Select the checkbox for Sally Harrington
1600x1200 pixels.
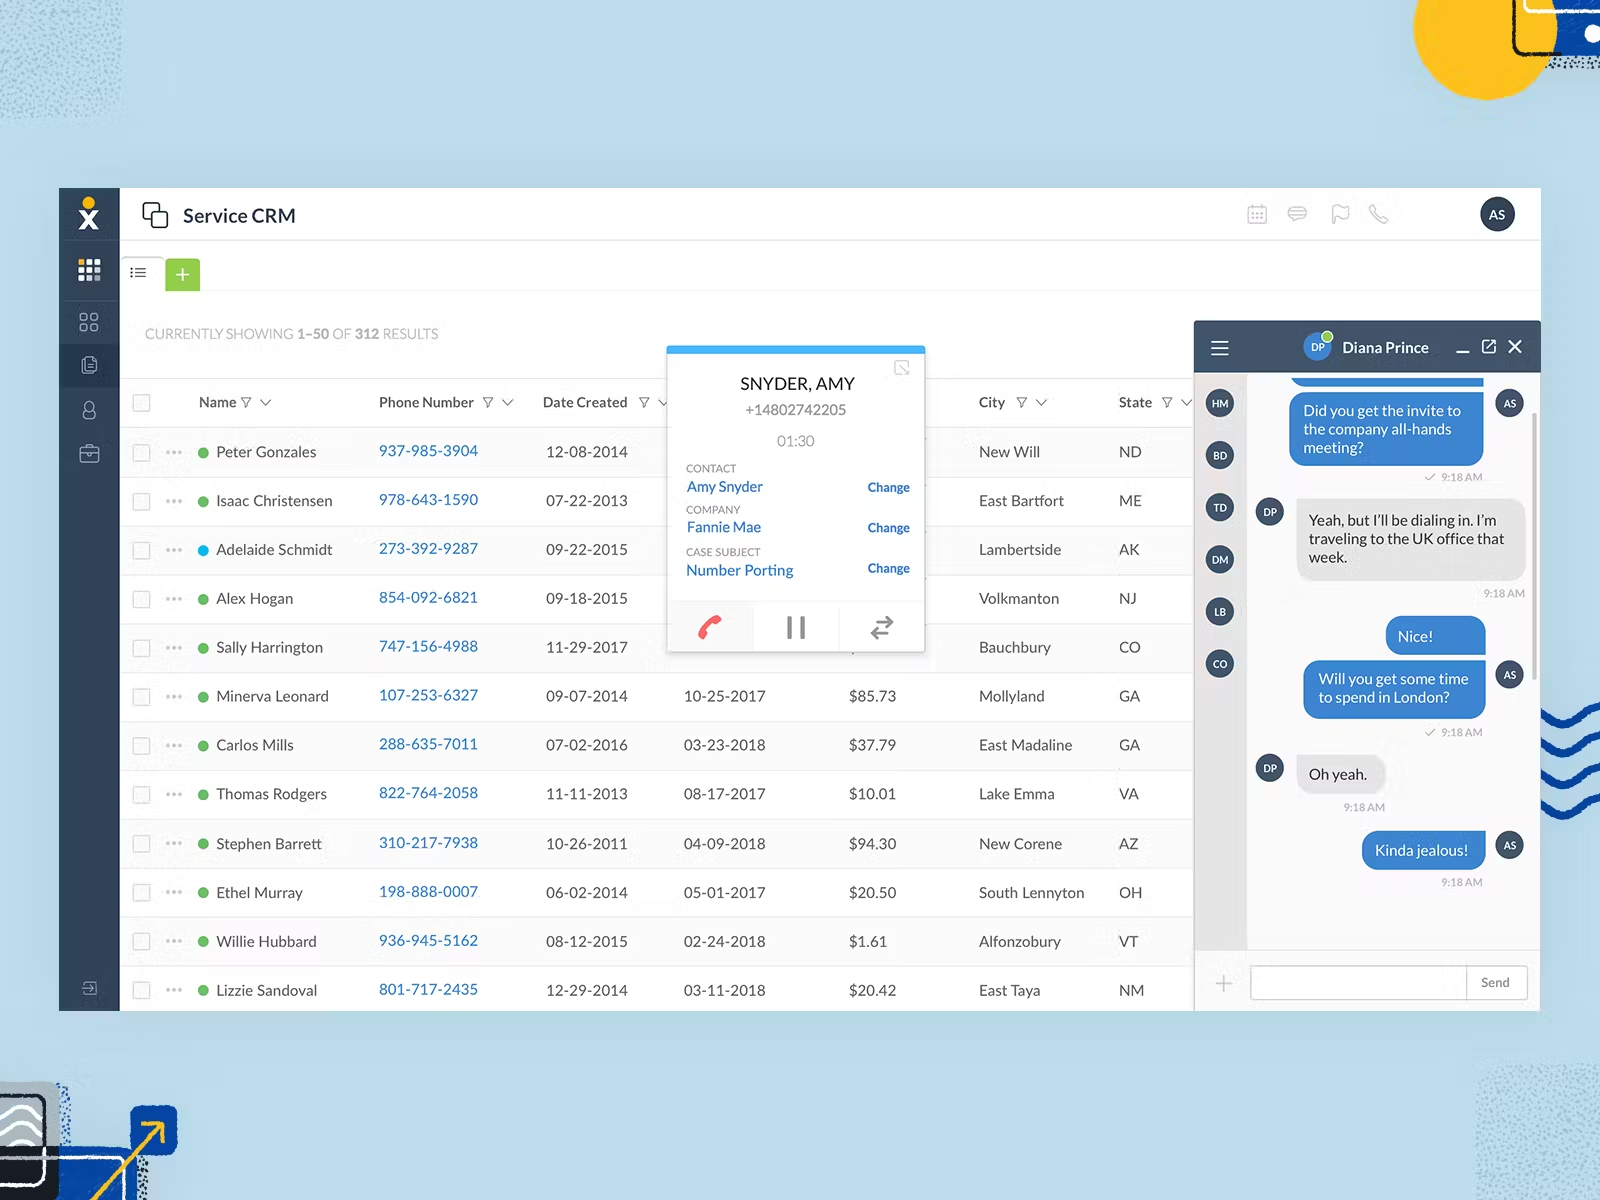141,647
